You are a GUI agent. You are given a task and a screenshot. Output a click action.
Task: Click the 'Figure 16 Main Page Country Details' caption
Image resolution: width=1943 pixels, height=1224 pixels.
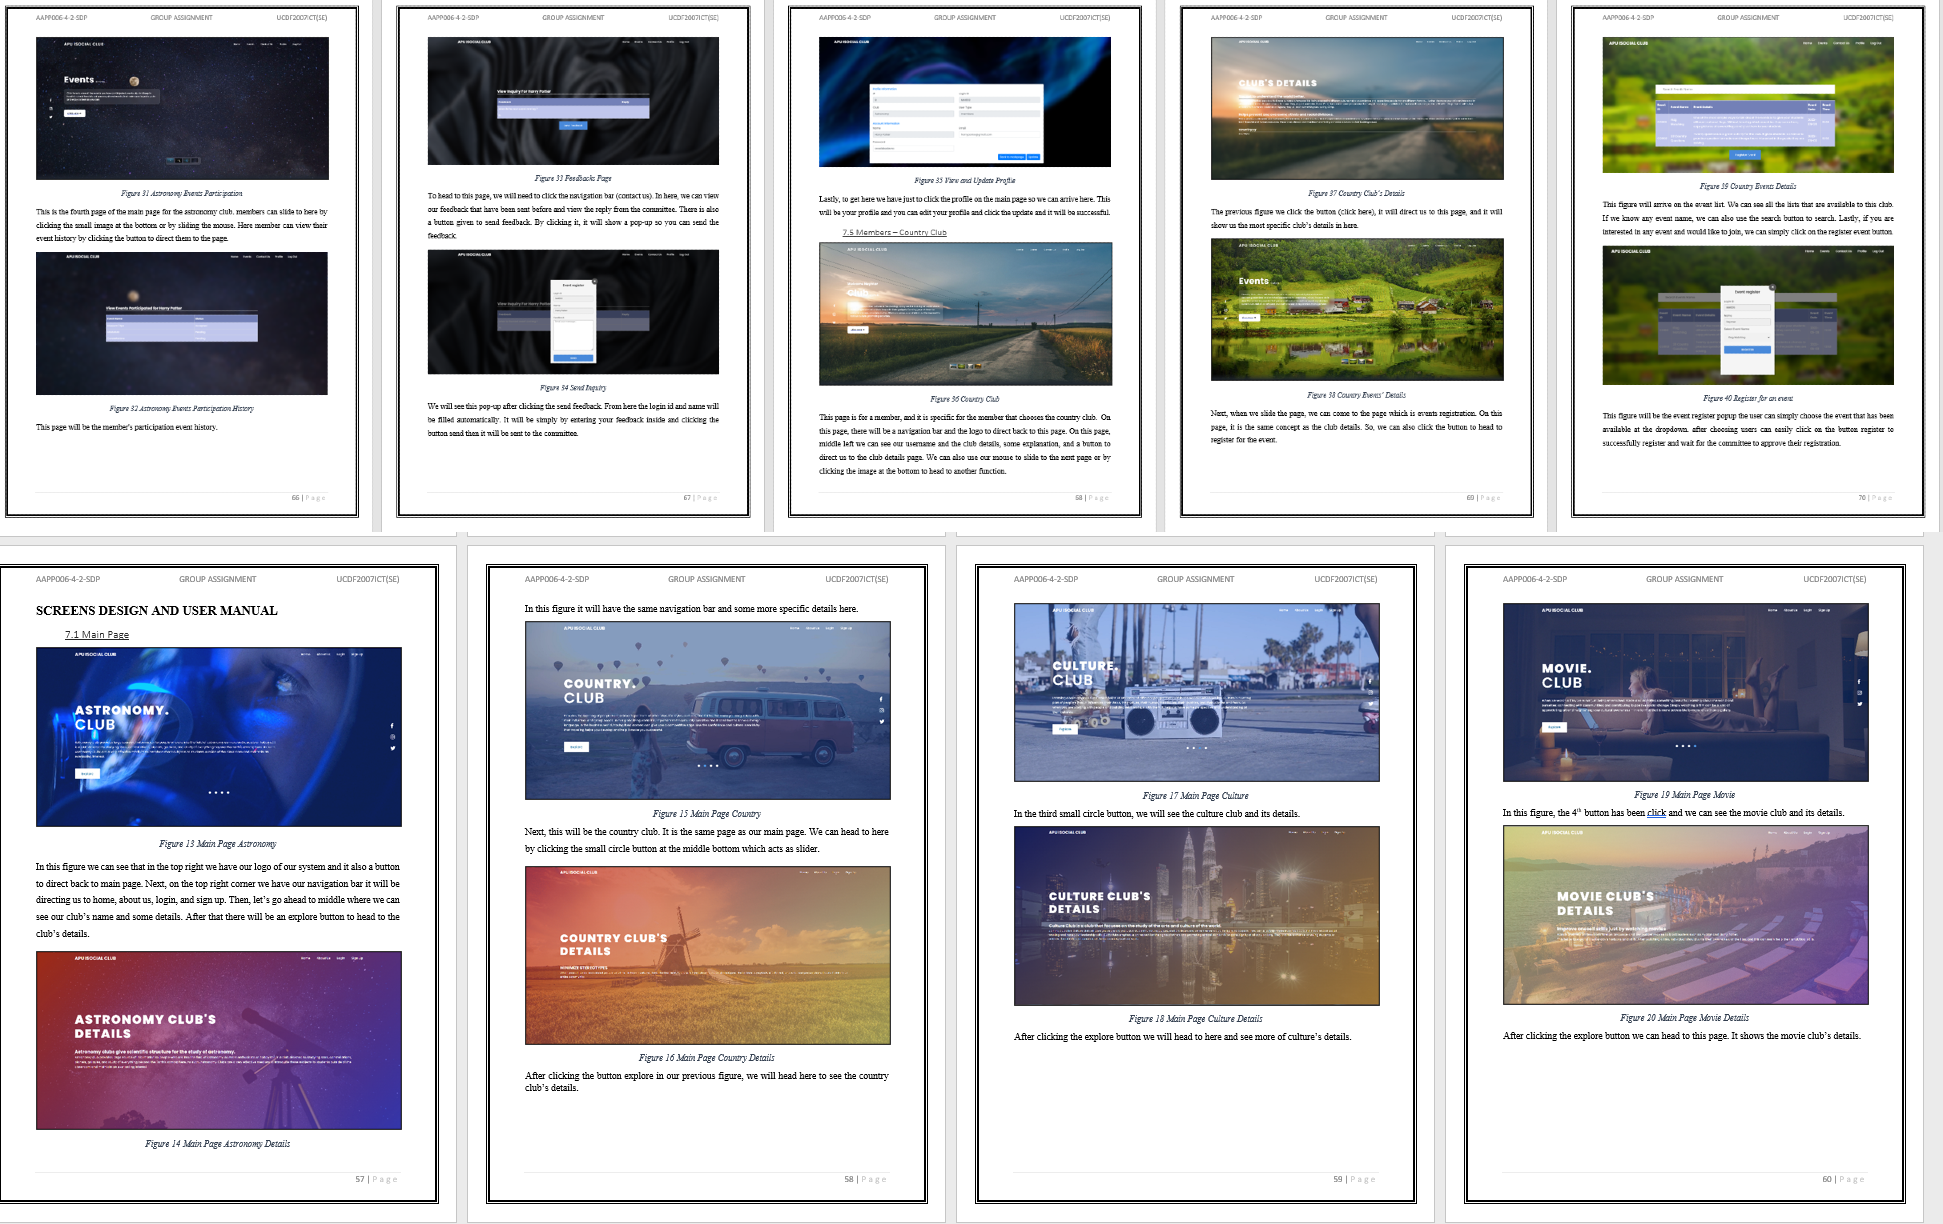pos(706,1058)
